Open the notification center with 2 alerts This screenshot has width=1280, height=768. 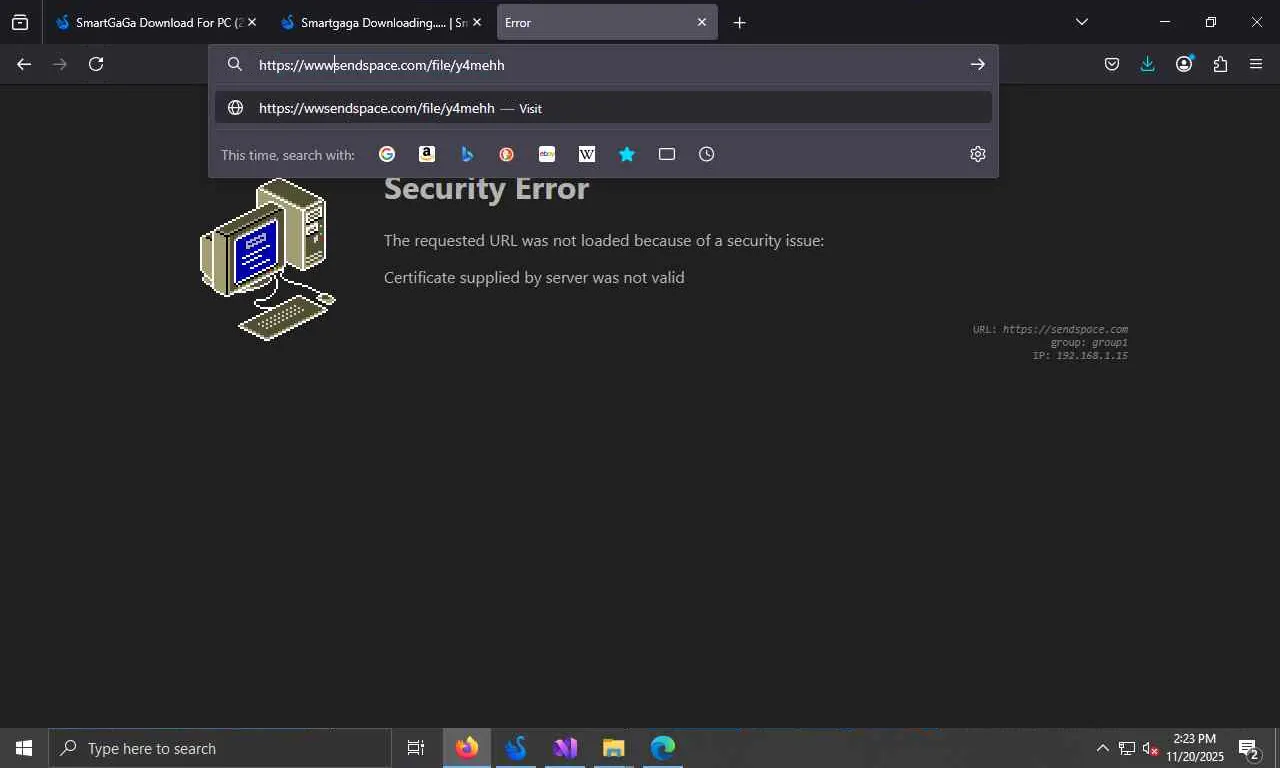1248,748
